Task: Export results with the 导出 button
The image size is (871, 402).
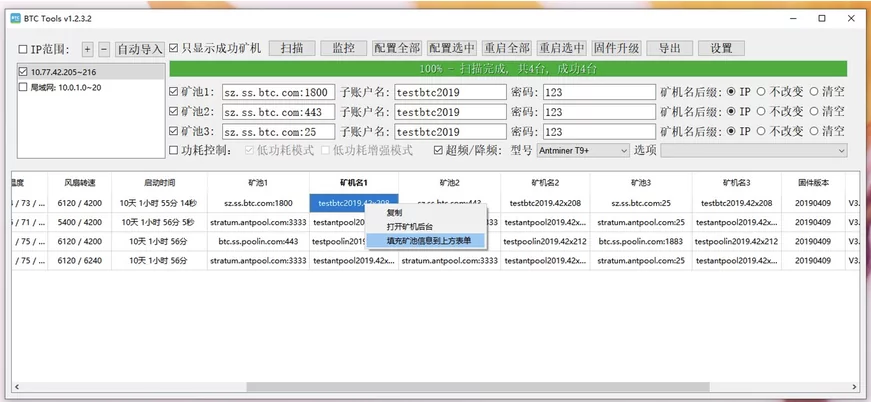Action: point(669,48)
